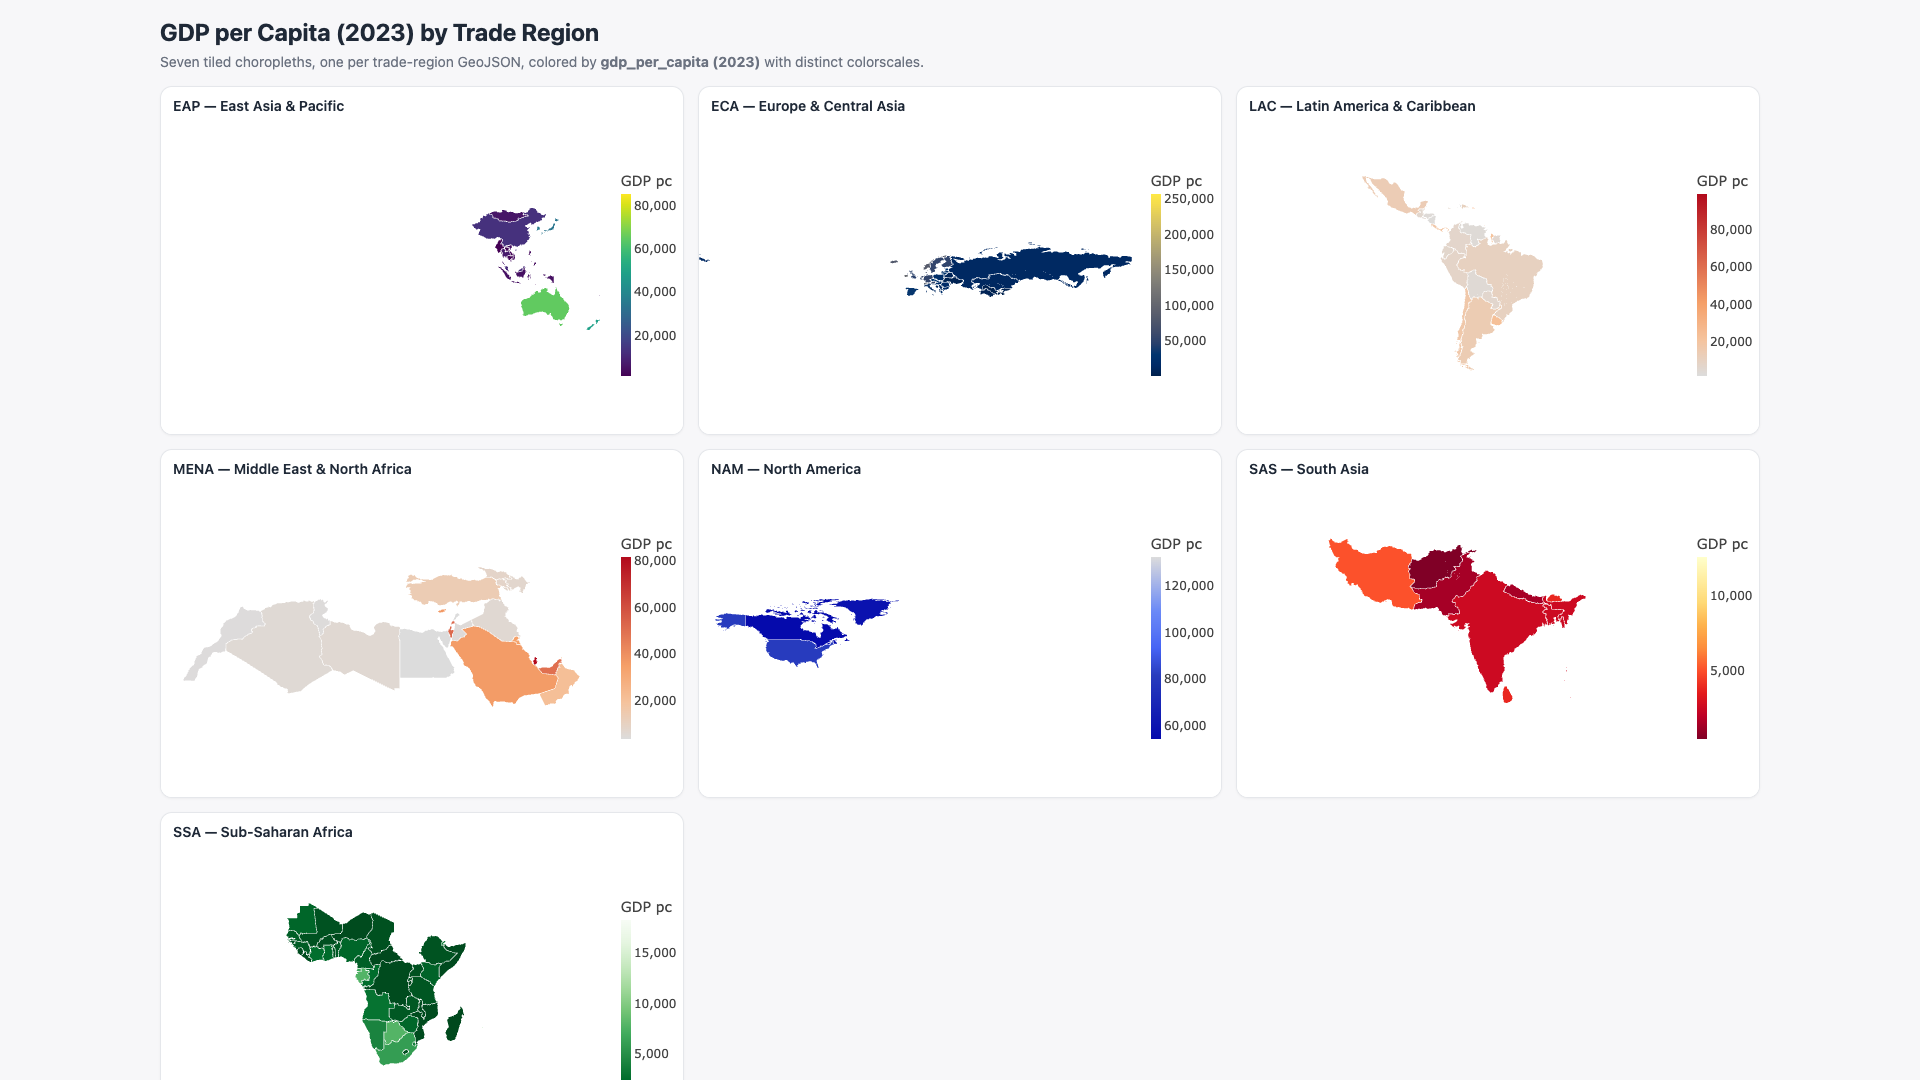Click Egypt on the MENA map

tap(425, 655)
